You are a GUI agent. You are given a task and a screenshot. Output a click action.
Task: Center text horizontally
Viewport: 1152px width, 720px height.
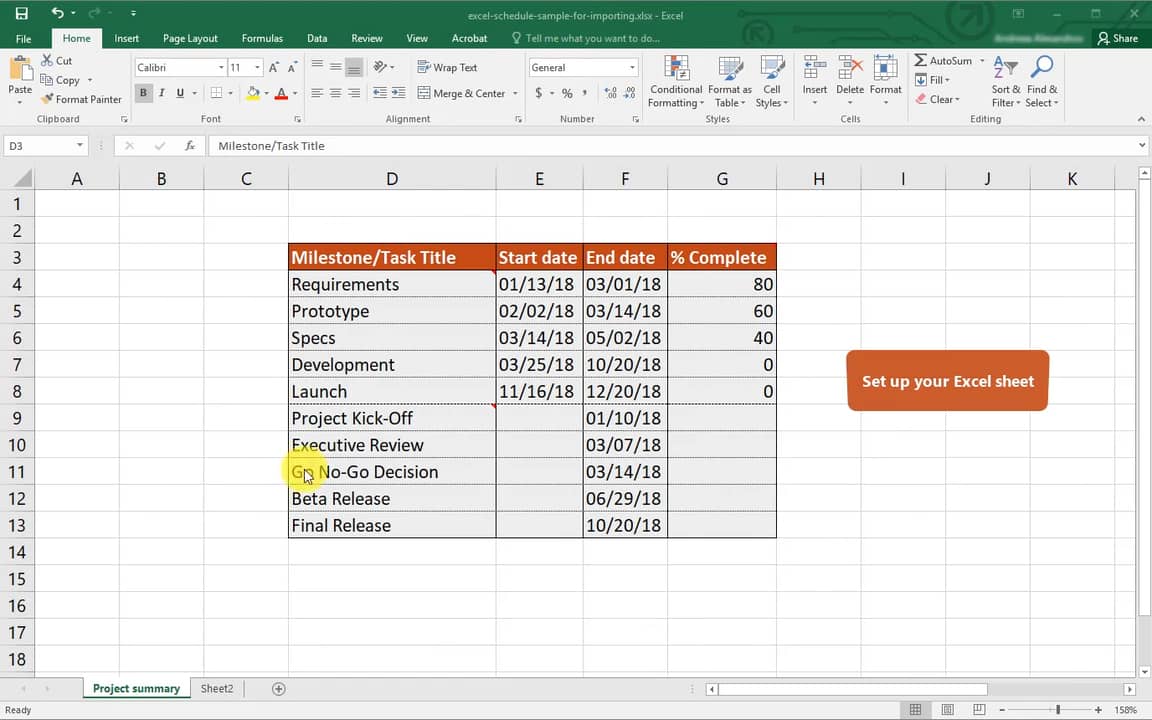[336, 93]
